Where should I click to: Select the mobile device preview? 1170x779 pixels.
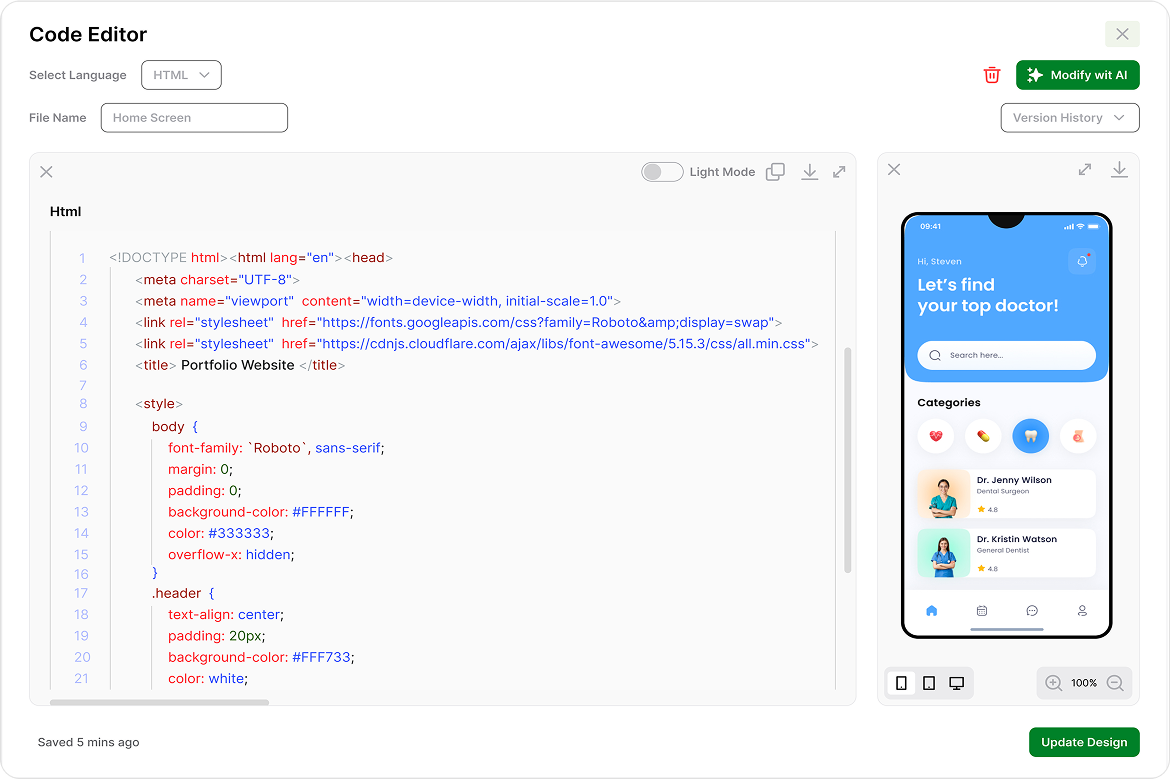[x=901, y=683]
